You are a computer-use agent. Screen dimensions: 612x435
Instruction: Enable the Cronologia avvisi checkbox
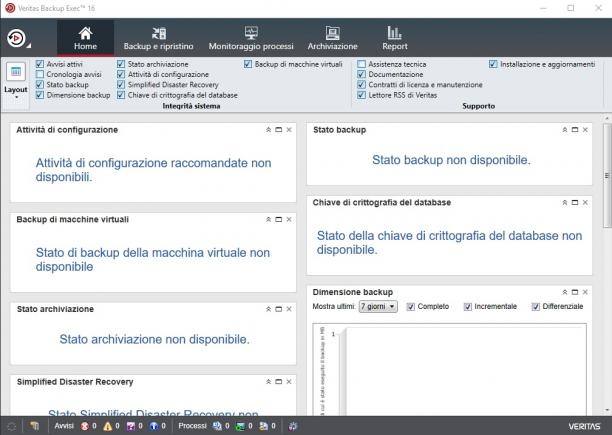click(x=40, y=74)
